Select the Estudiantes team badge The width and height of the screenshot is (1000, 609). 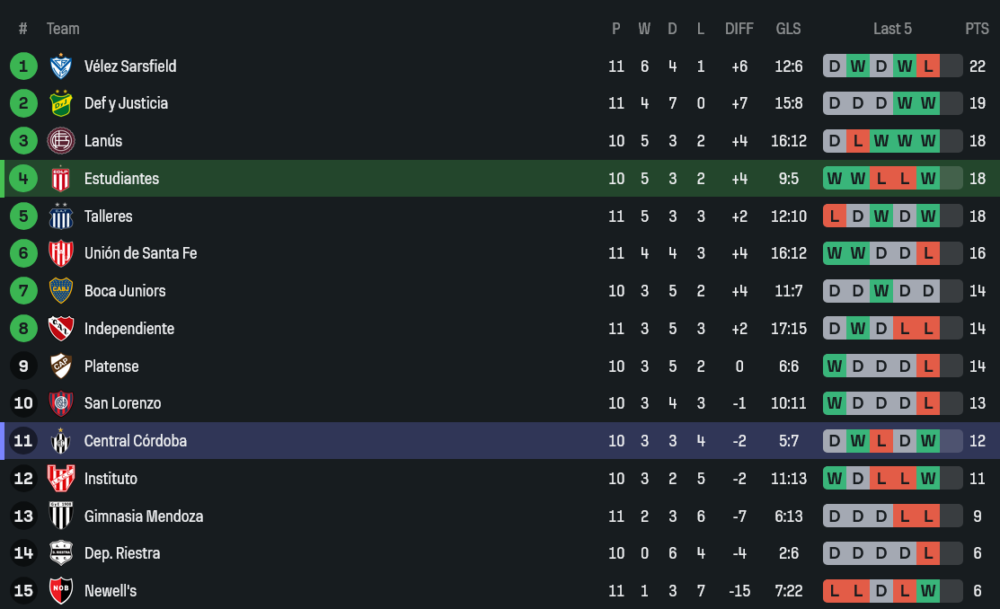pos(61,179)
